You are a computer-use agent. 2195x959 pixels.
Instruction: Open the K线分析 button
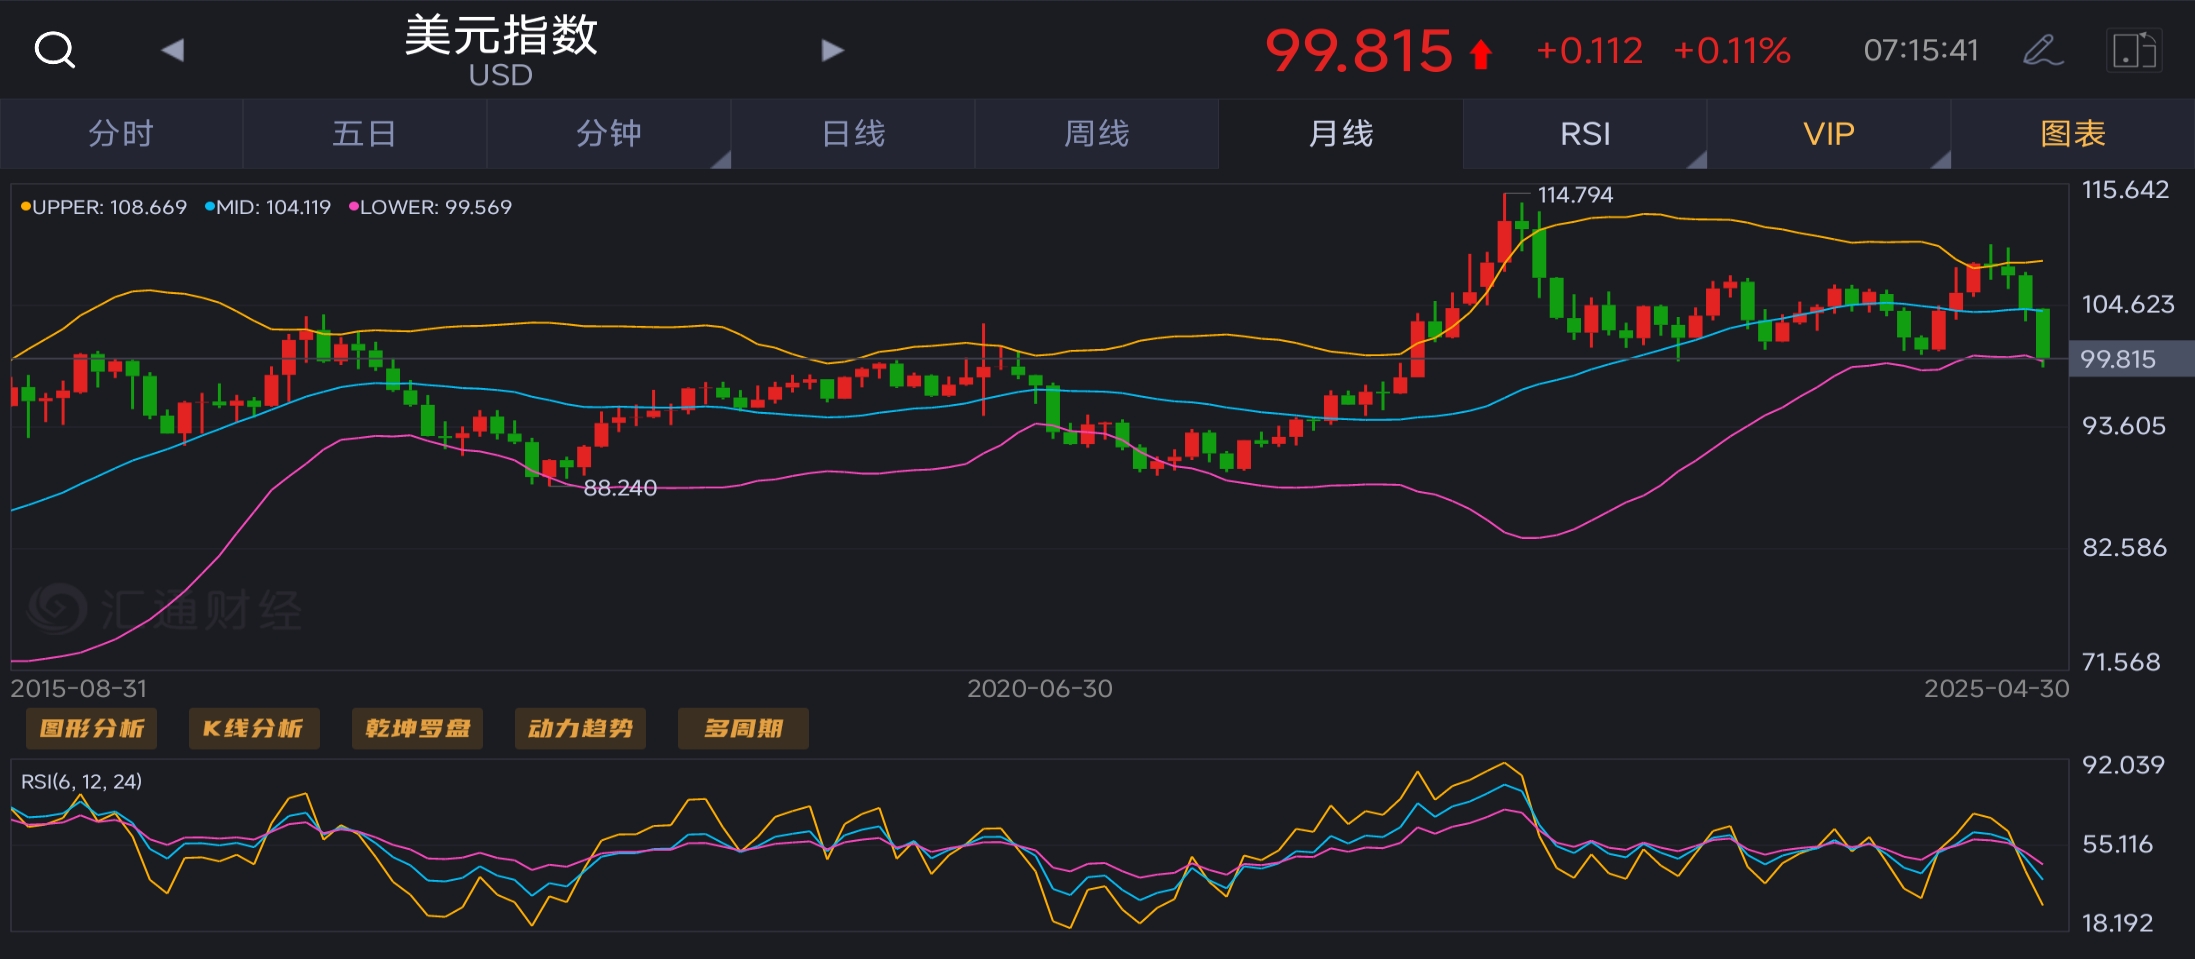coord(254,728)
